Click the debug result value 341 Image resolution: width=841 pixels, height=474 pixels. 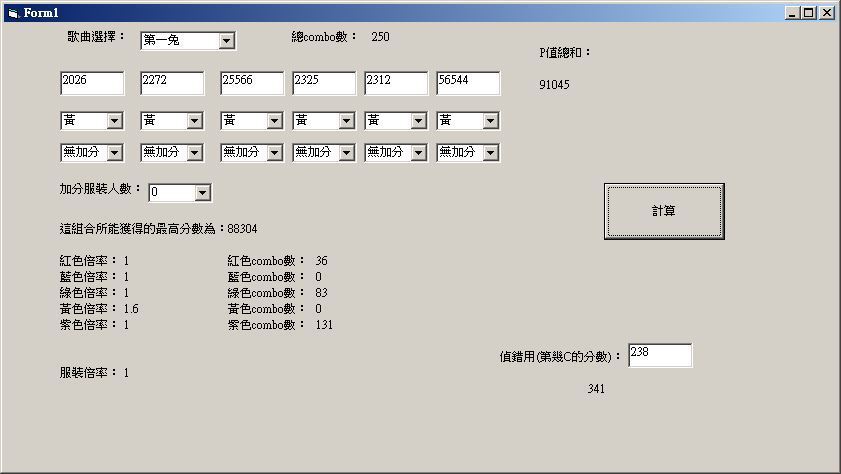(x=596, y=389)
